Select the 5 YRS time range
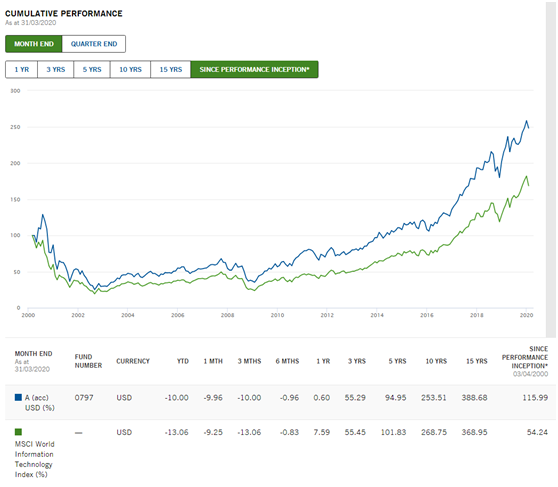This screenshot has width=558, height=487. [92, 69]
